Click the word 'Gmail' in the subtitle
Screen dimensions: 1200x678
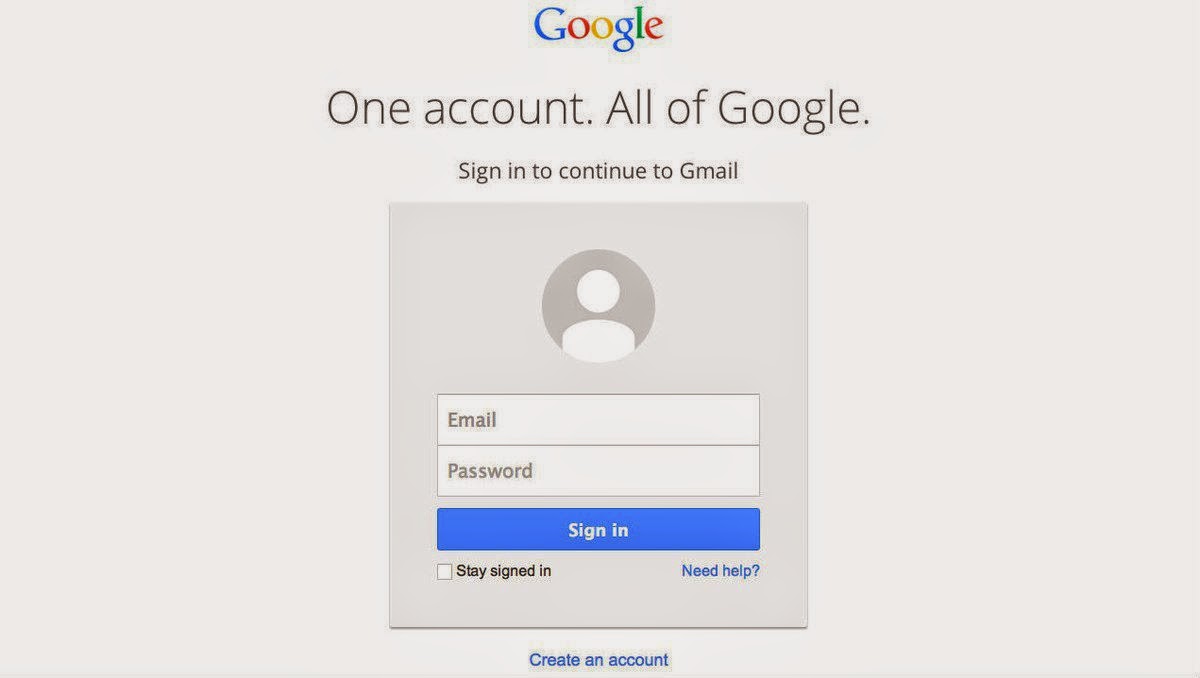click(708, 171)
